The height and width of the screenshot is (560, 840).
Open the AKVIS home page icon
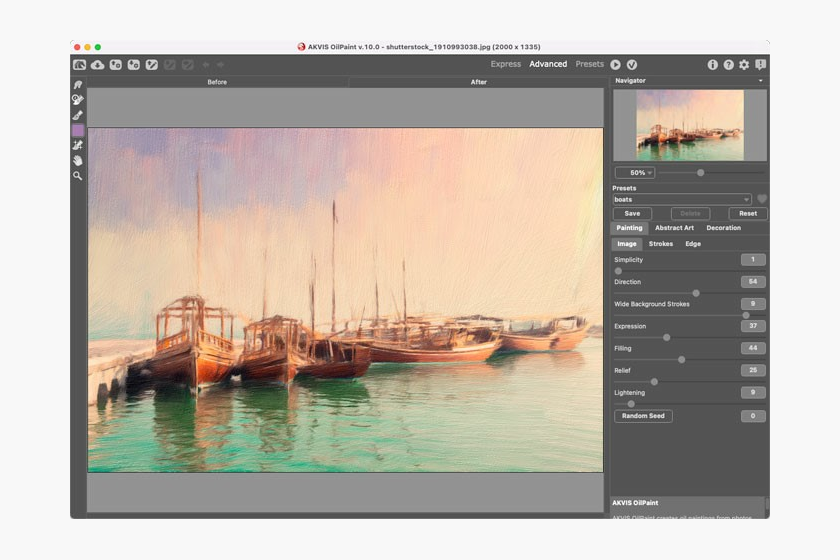79,65
